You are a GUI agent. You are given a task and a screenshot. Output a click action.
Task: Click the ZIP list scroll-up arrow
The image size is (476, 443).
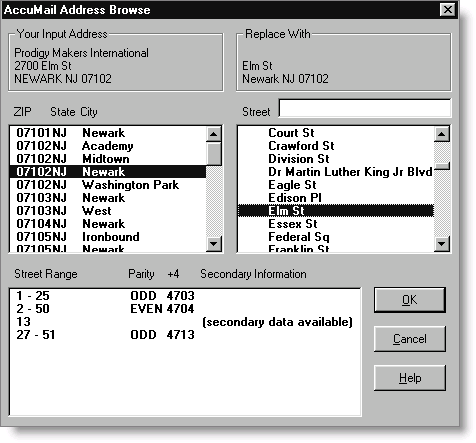[214, 134]
